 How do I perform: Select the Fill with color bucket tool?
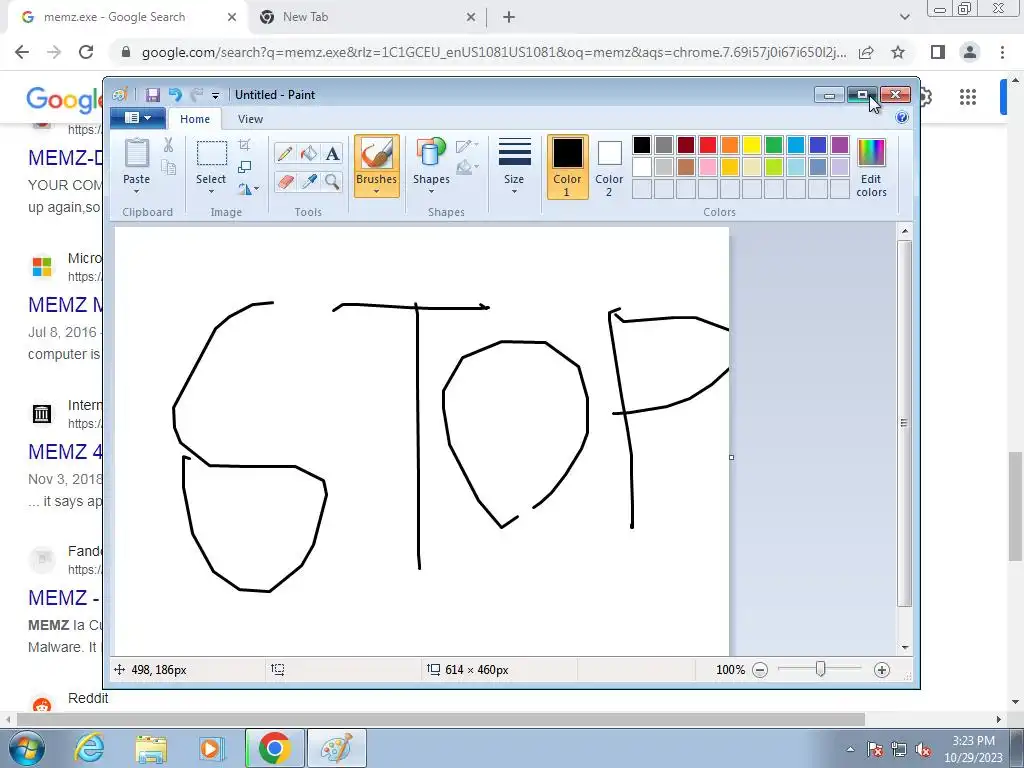[x=309, y=153]
